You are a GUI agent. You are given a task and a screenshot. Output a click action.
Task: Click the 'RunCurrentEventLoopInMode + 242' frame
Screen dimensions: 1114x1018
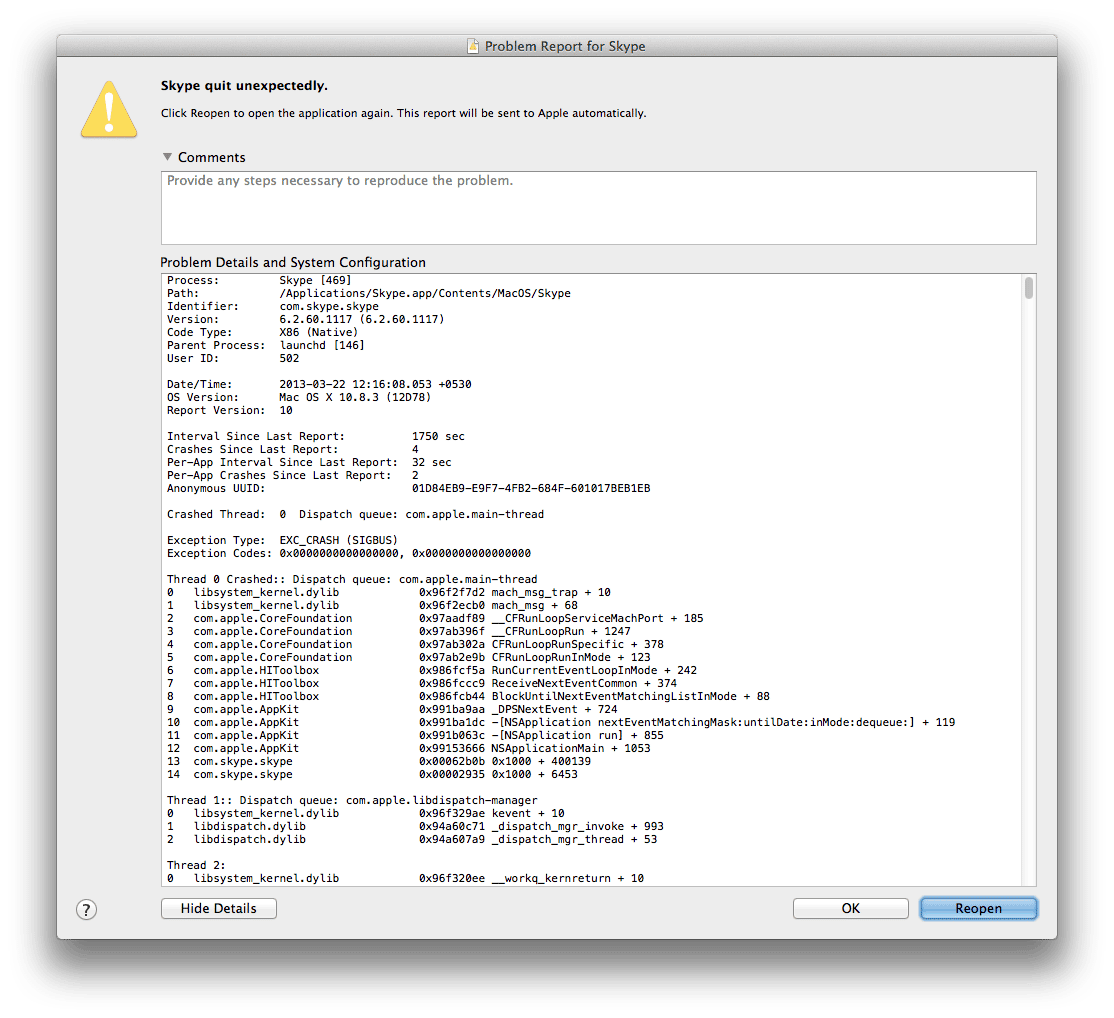[x=432, y=670]
